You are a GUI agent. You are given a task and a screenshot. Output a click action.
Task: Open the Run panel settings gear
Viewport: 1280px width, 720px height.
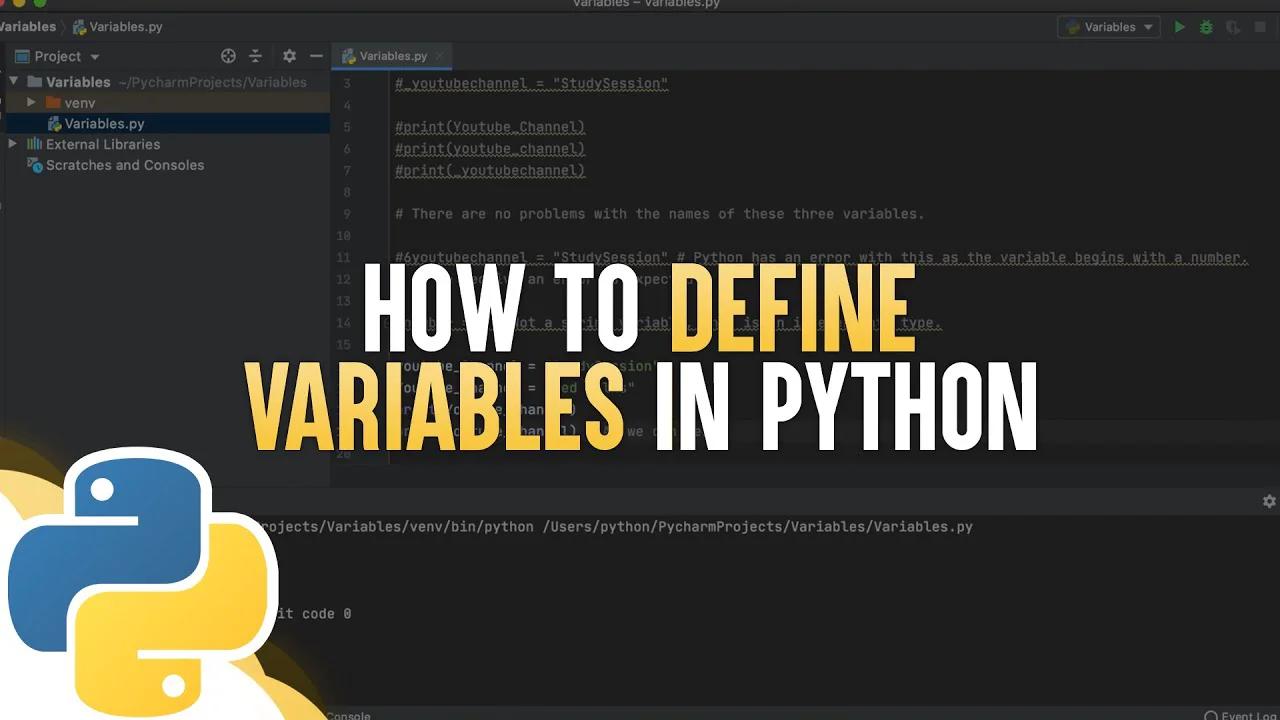point(1269,501)
